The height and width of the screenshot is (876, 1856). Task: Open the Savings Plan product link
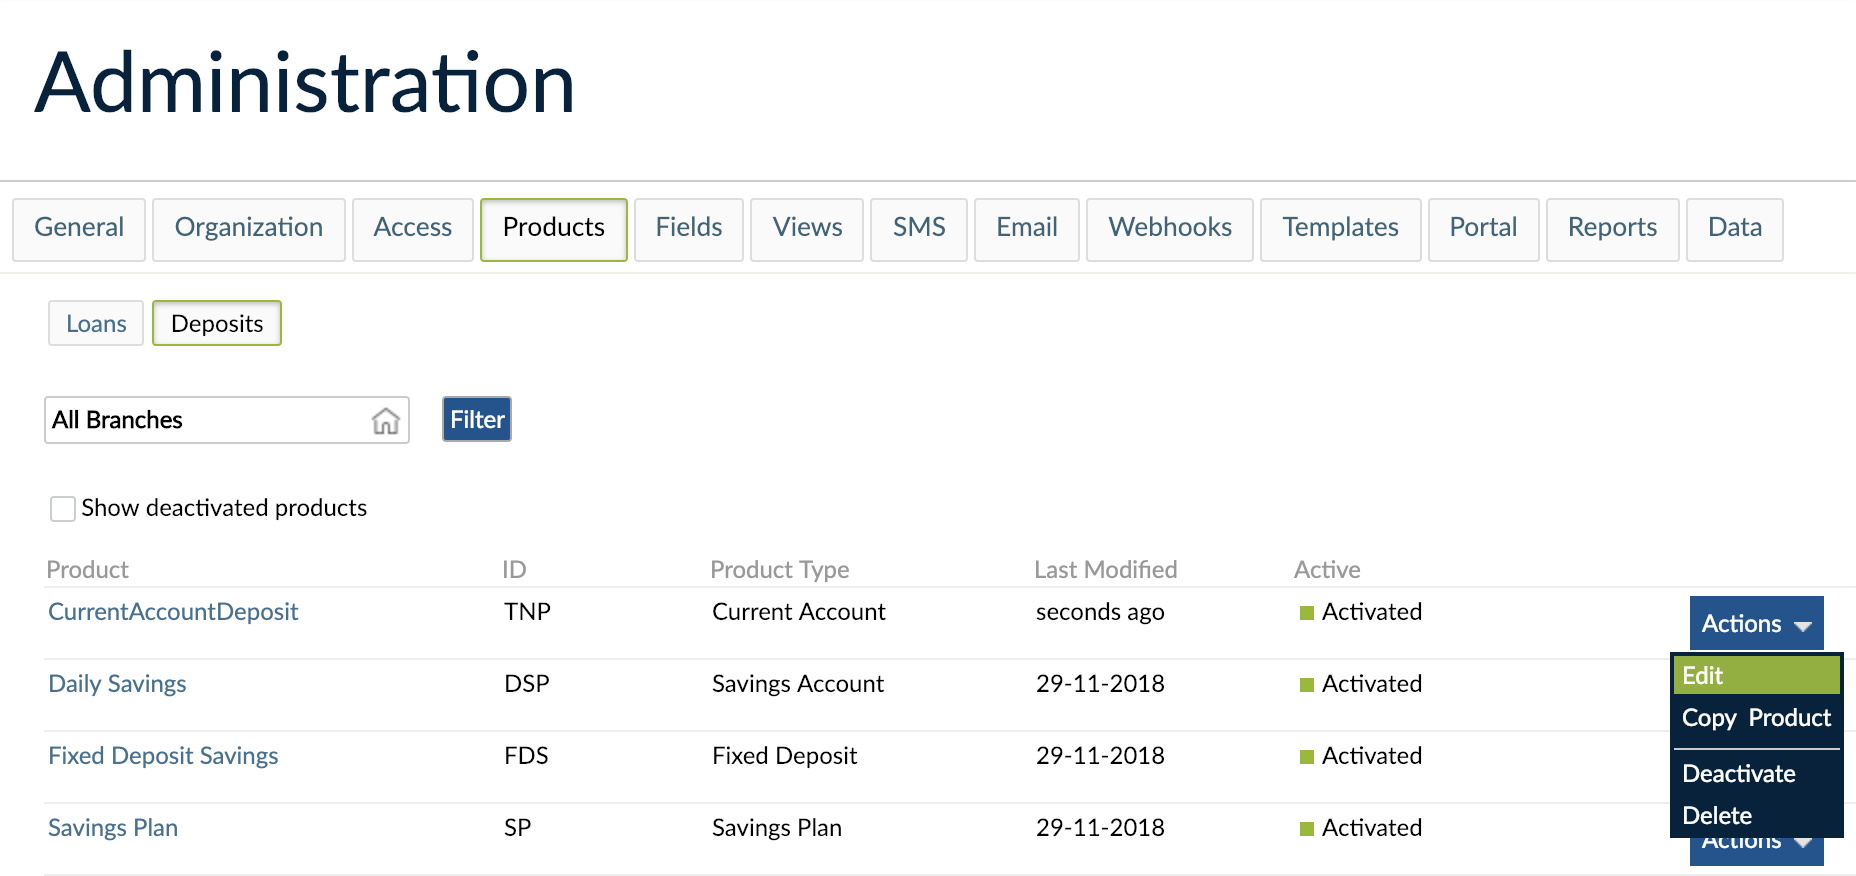click(113, 828)
